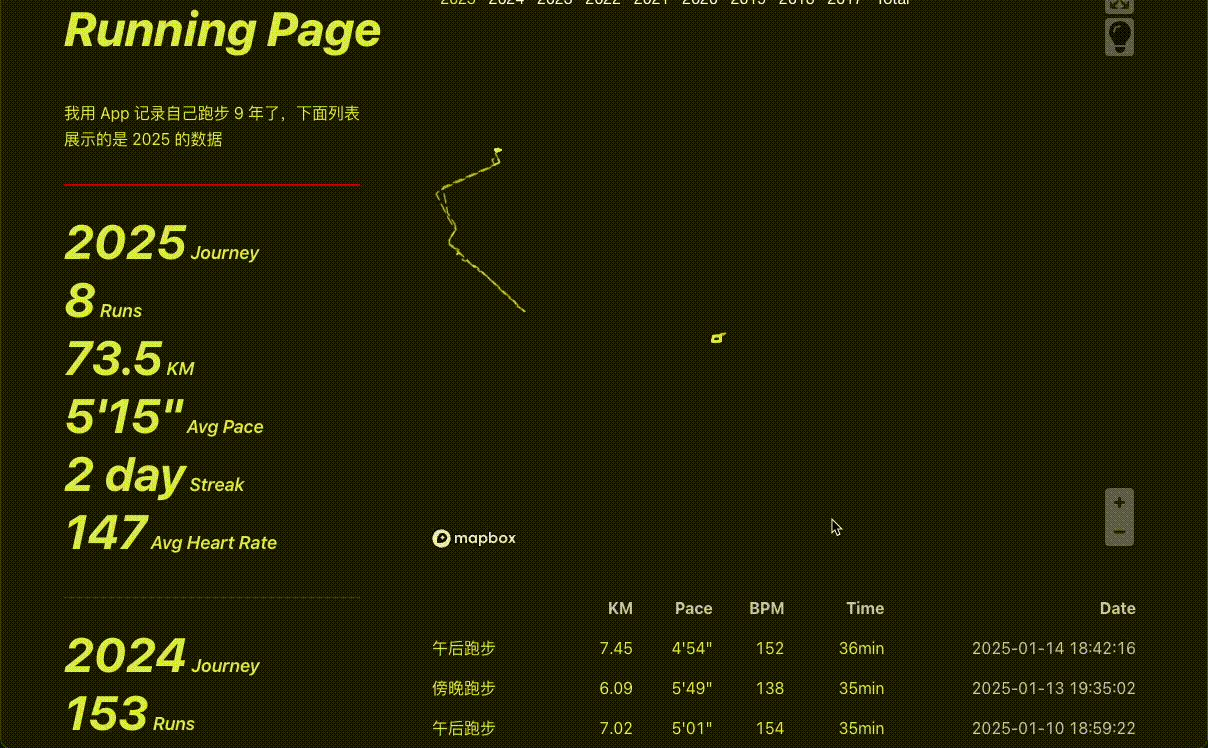This screenshot has width=1208, height=748.
Task: Select the 傍晚跑步 6.09 km run row
Action: tap(464, 688)
